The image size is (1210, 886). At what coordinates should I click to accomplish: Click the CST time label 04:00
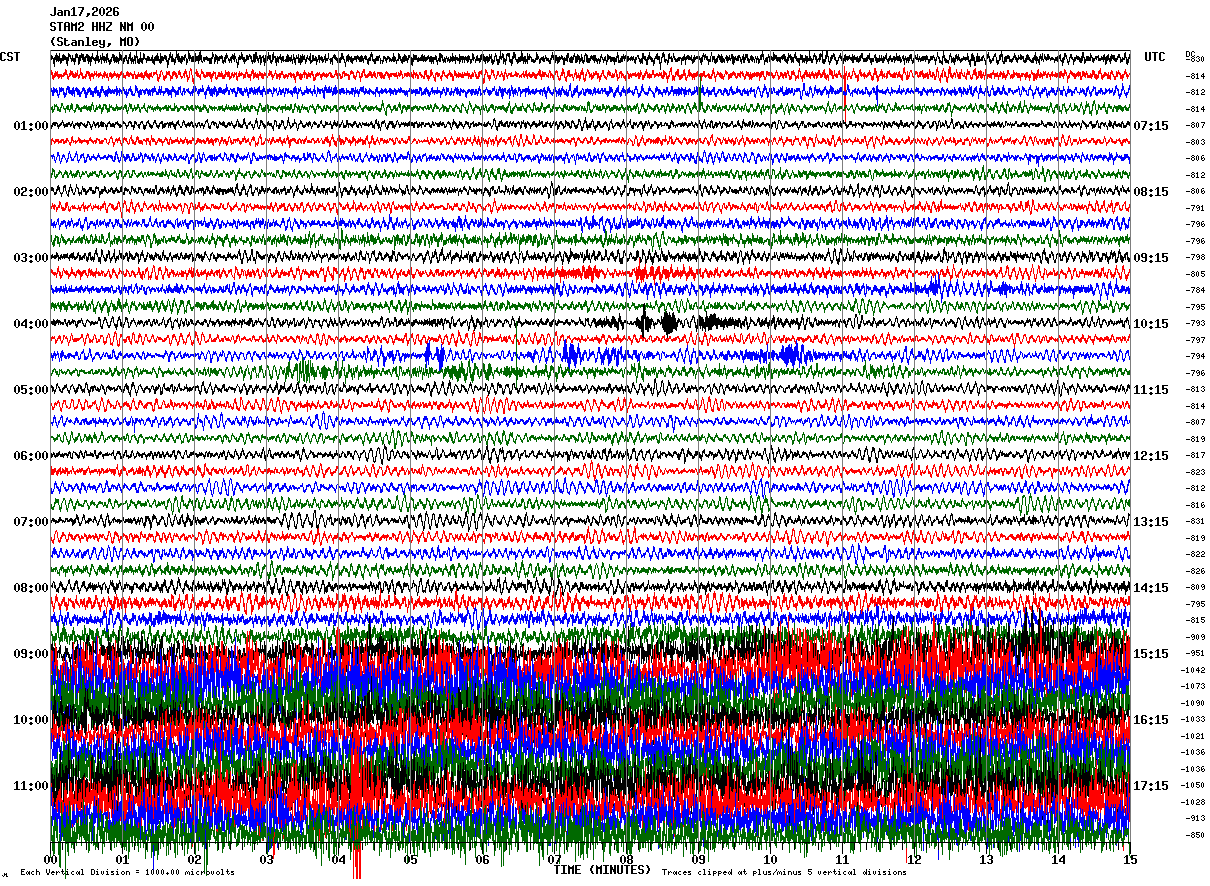(31, 324)
